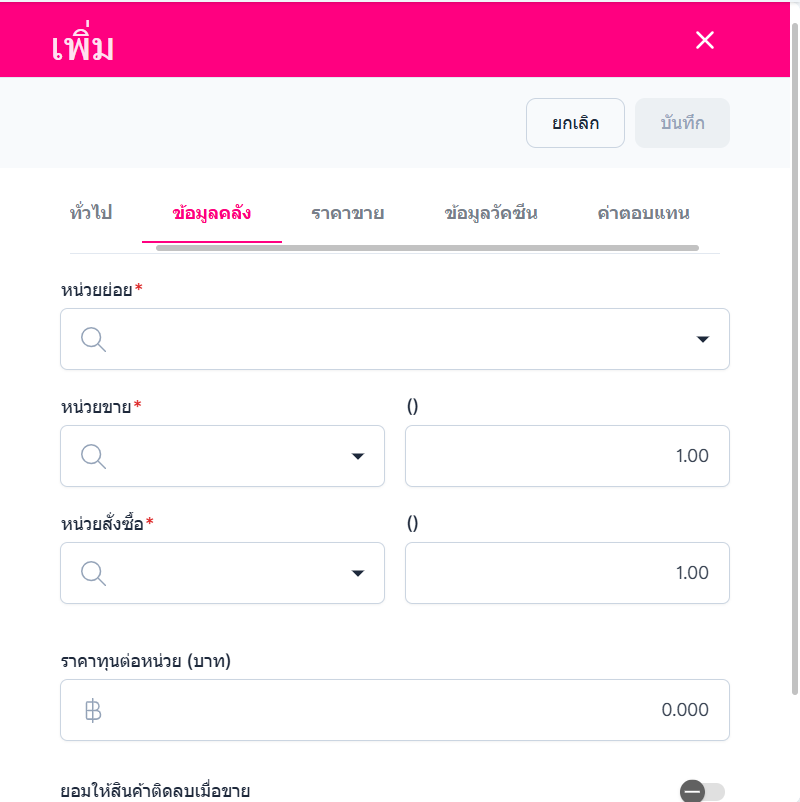Open the ราคาขาย tab

click(x=348, y=213)
